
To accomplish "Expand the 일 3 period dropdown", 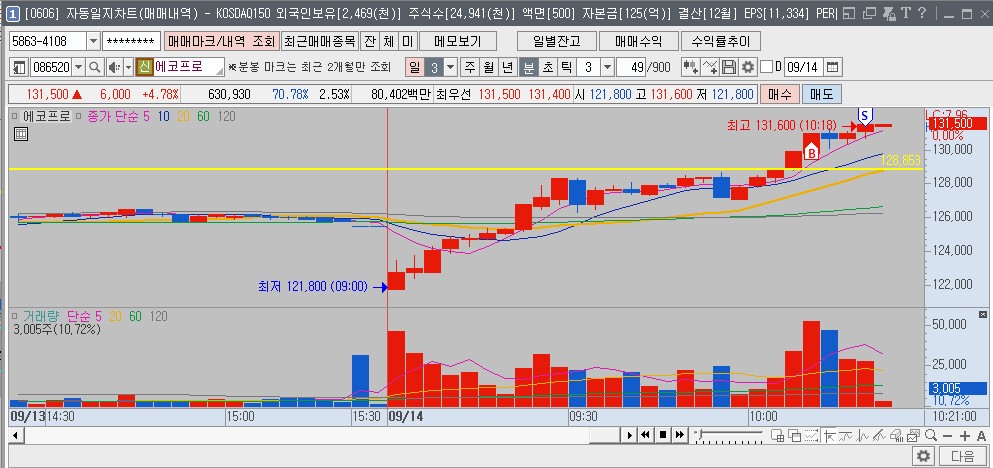I will click(x=450, y=67).
